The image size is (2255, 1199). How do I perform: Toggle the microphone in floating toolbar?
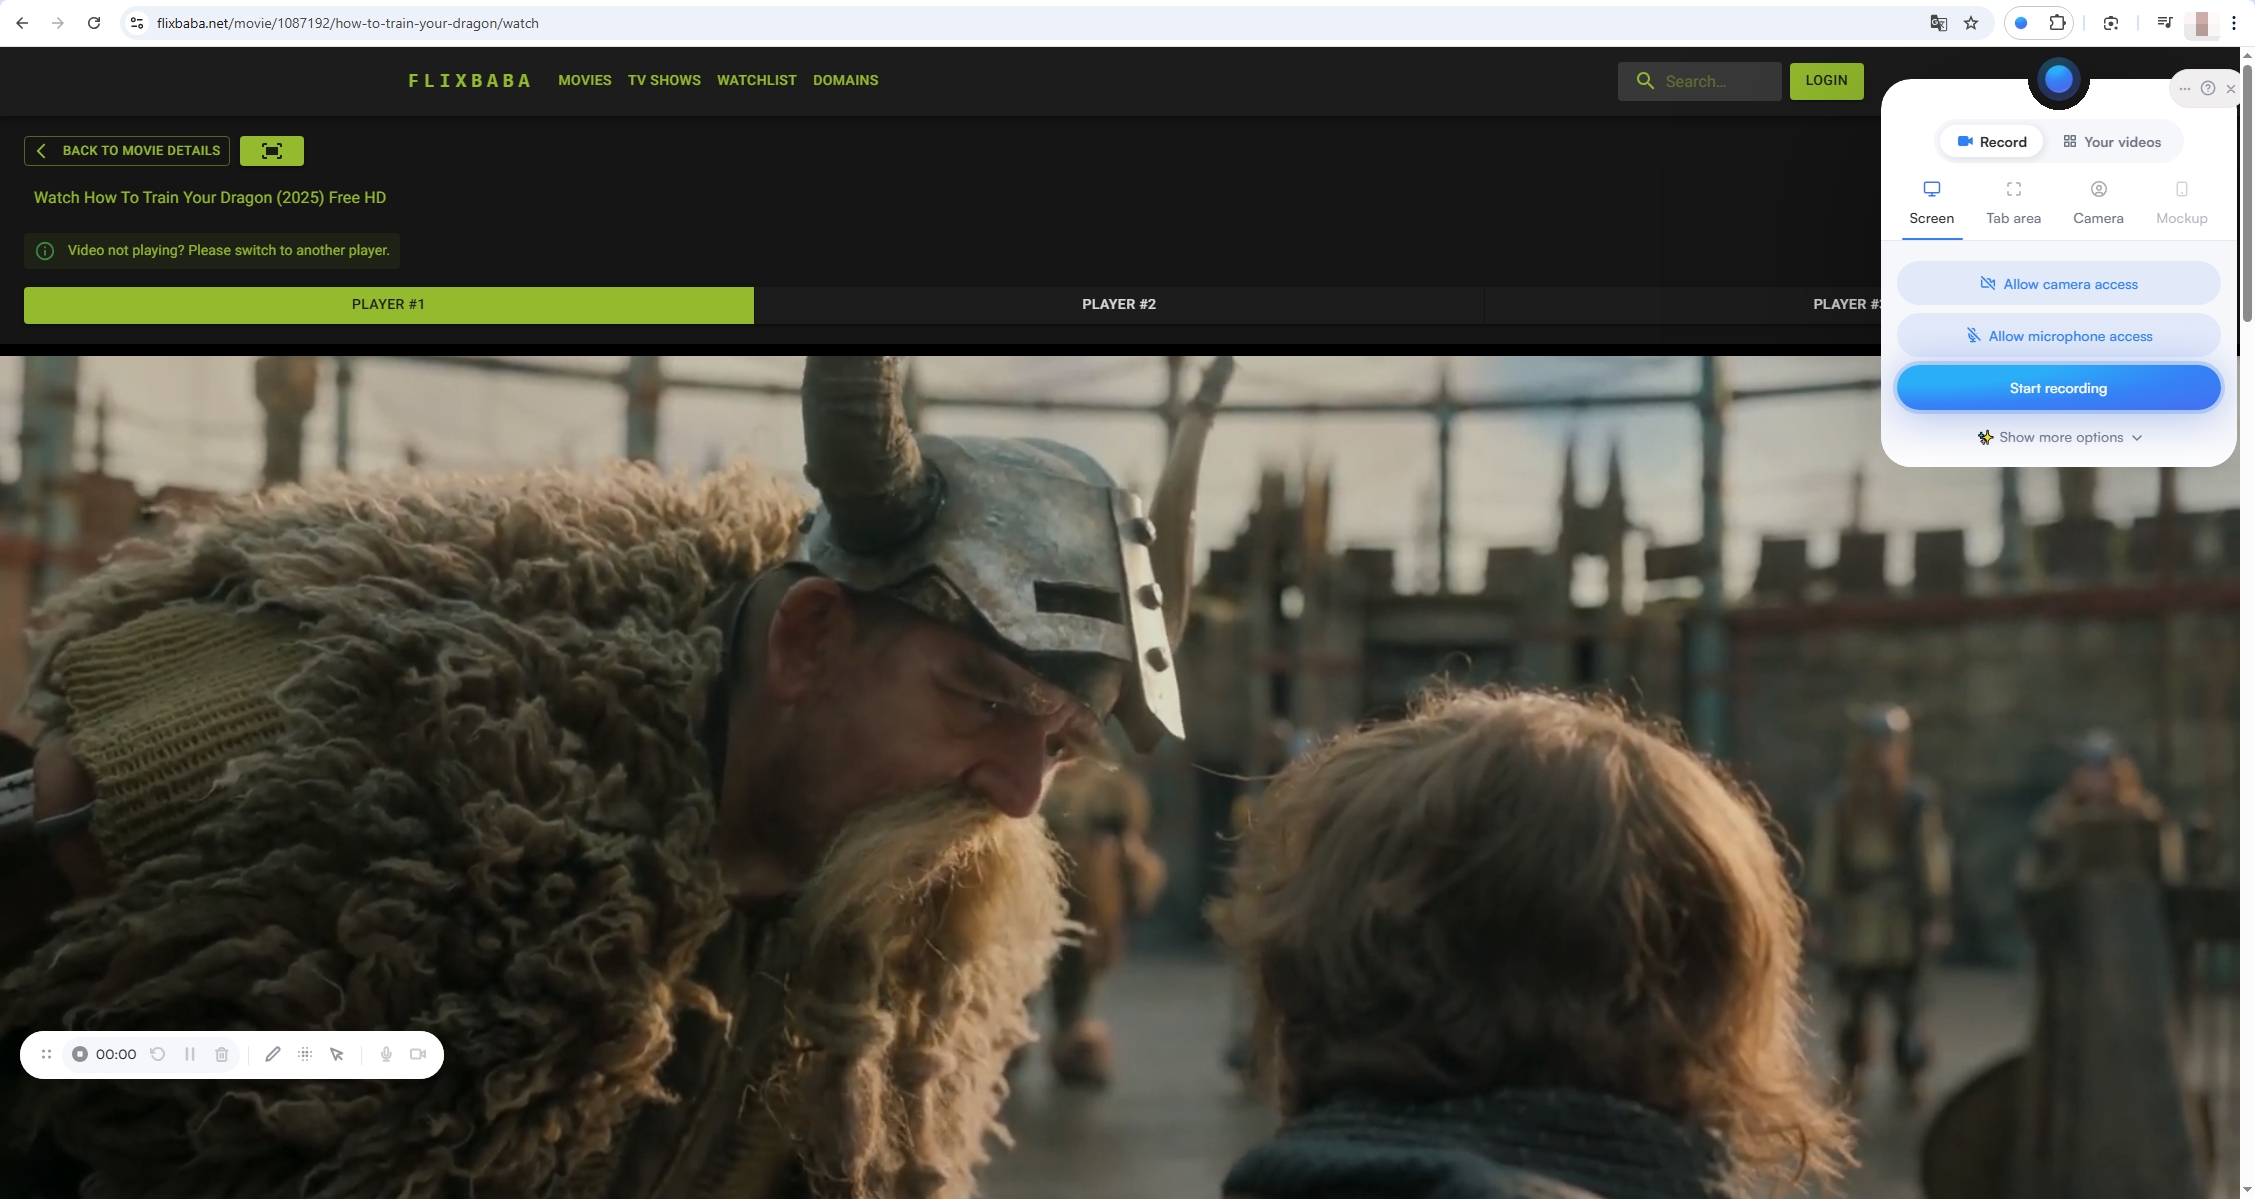(386, 1054)
